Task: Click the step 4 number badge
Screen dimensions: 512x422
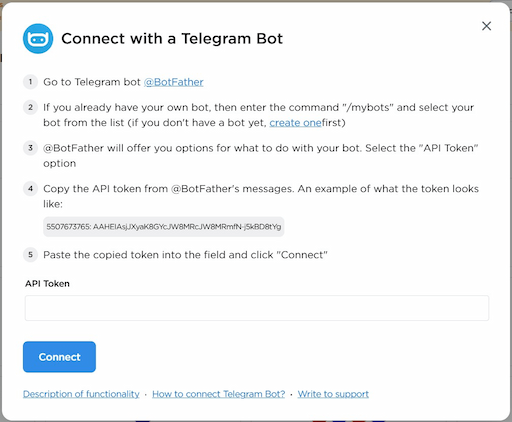Action: pos(30,189)
